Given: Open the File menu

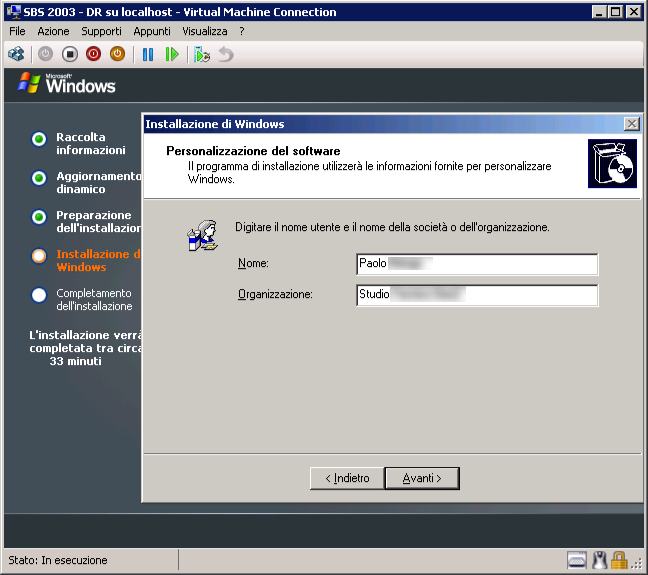Looking at the screenshot, I should (17, 31).
